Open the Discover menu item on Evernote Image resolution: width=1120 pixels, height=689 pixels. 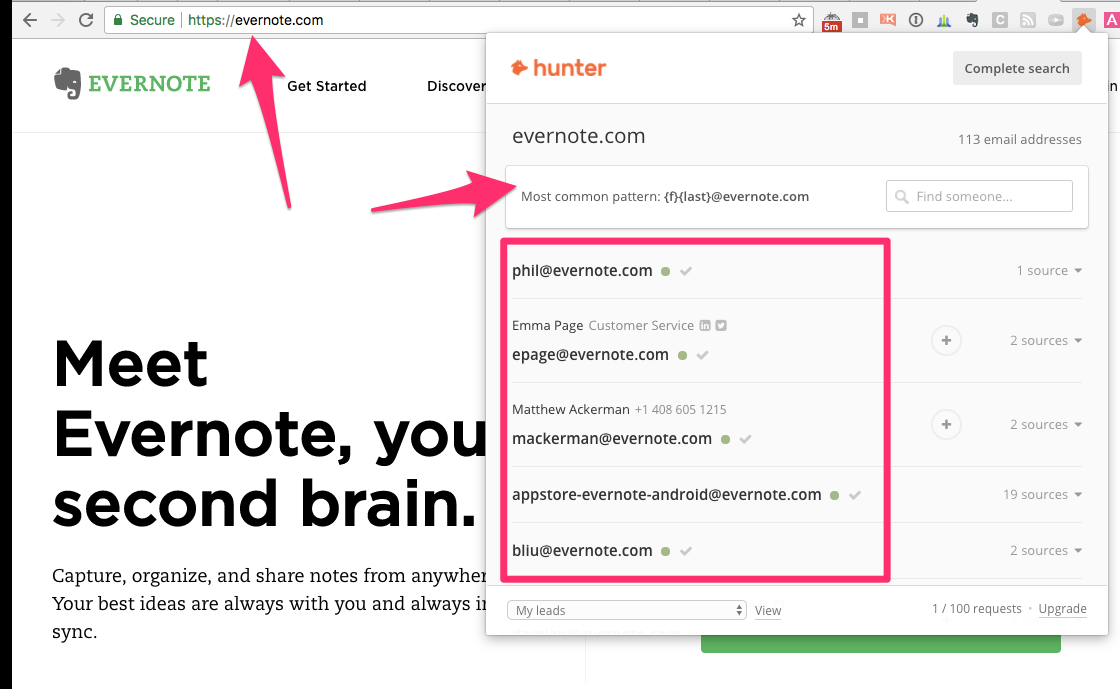point(456,86)
